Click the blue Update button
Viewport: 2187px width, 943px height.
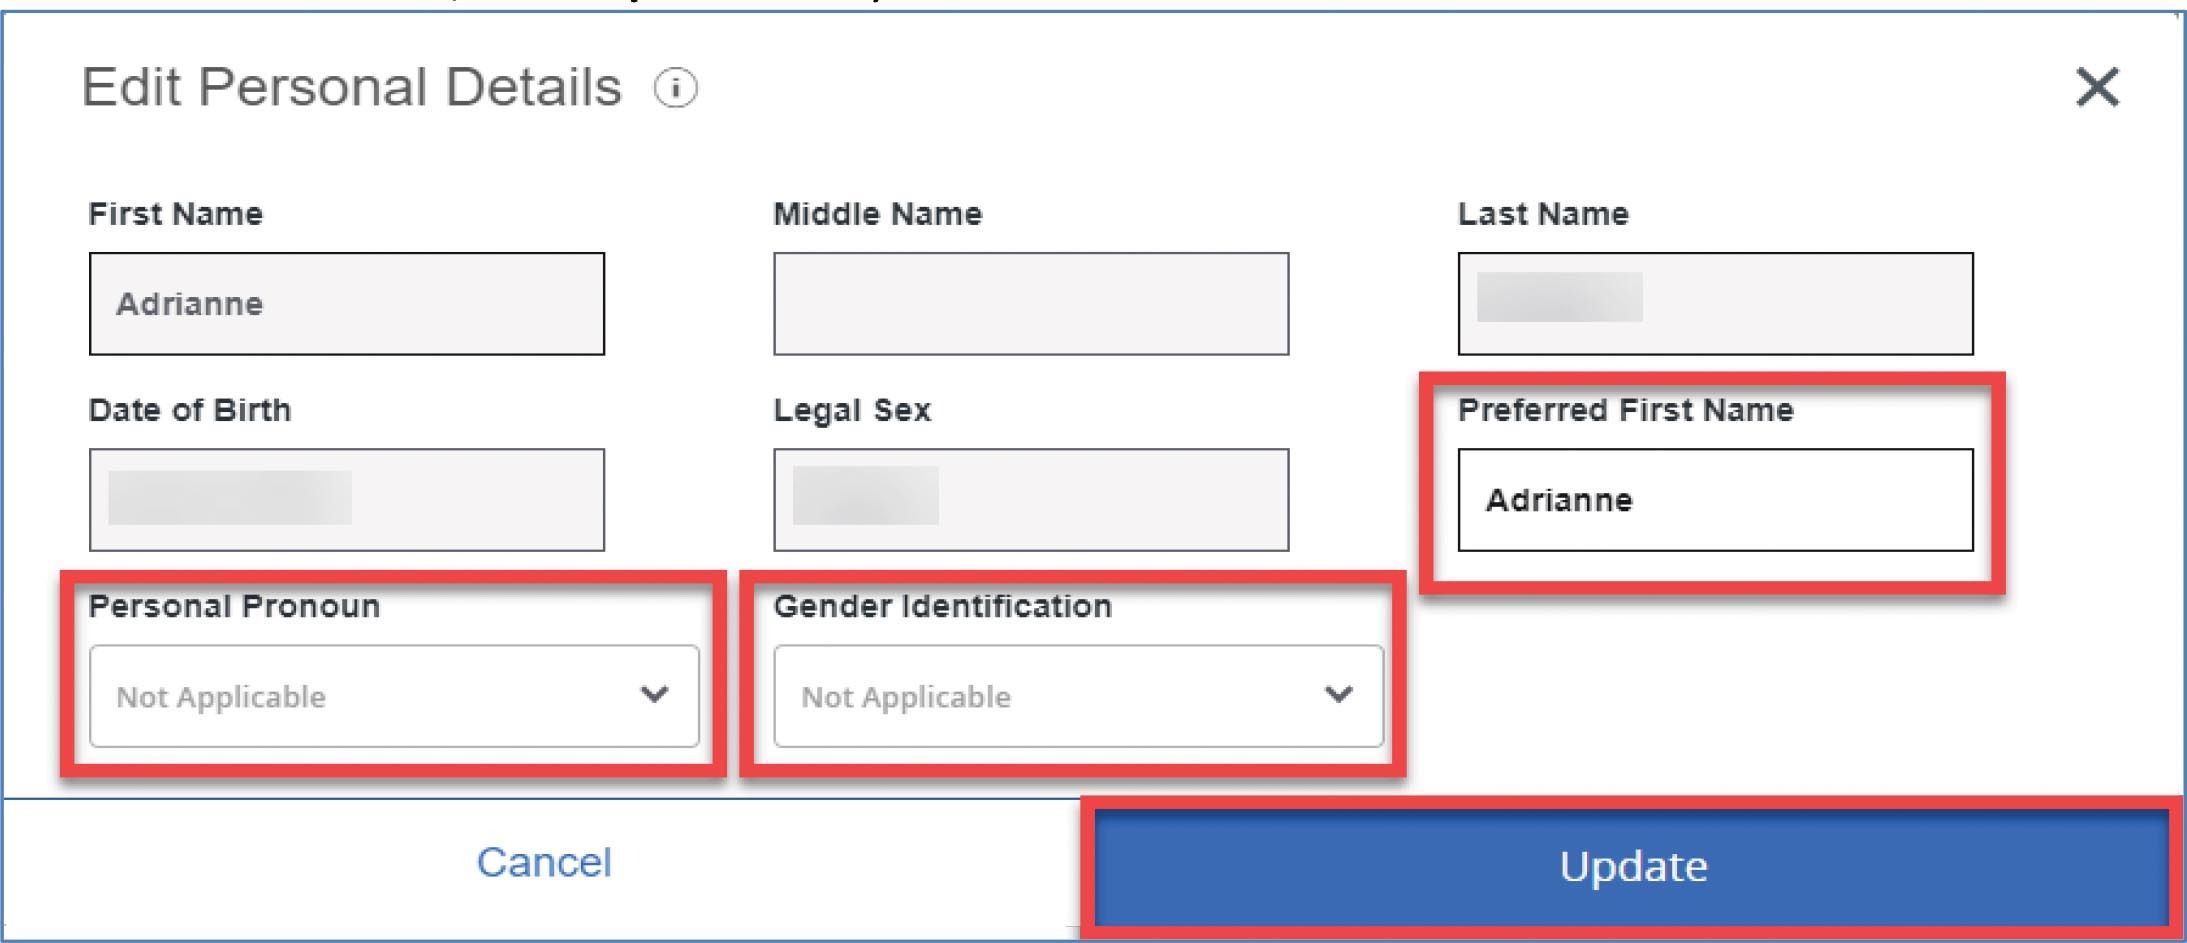(1632, 866)
